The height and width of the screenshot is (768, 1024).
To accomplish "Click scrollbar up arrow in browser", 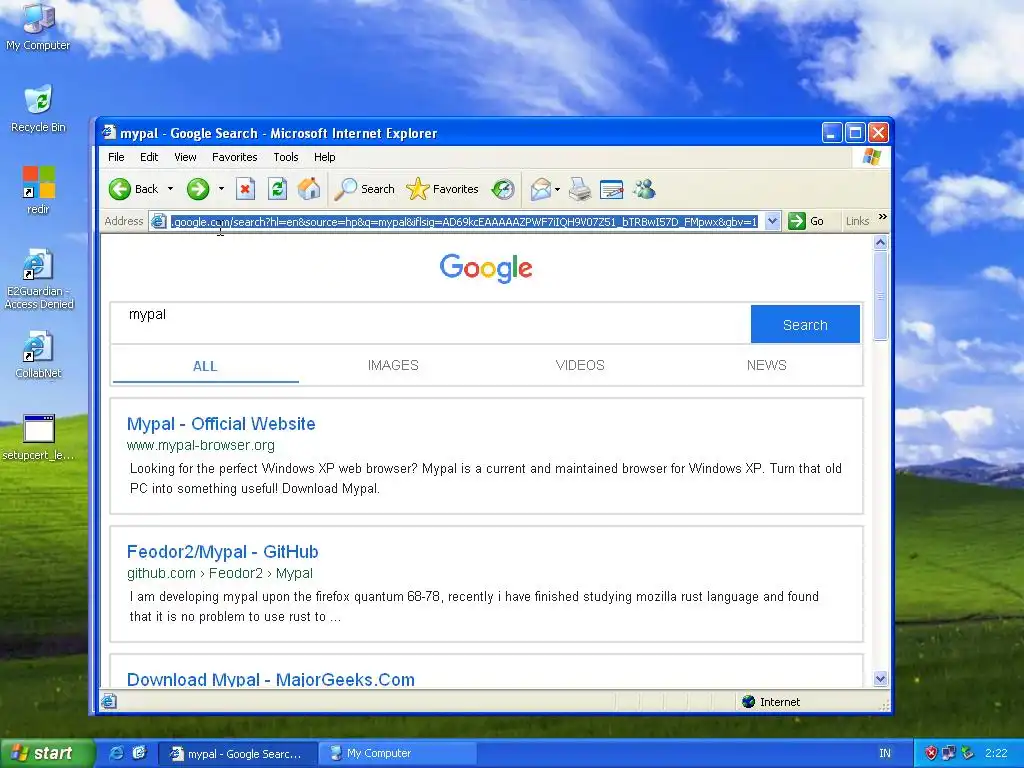I will click(x=880, y=243).
